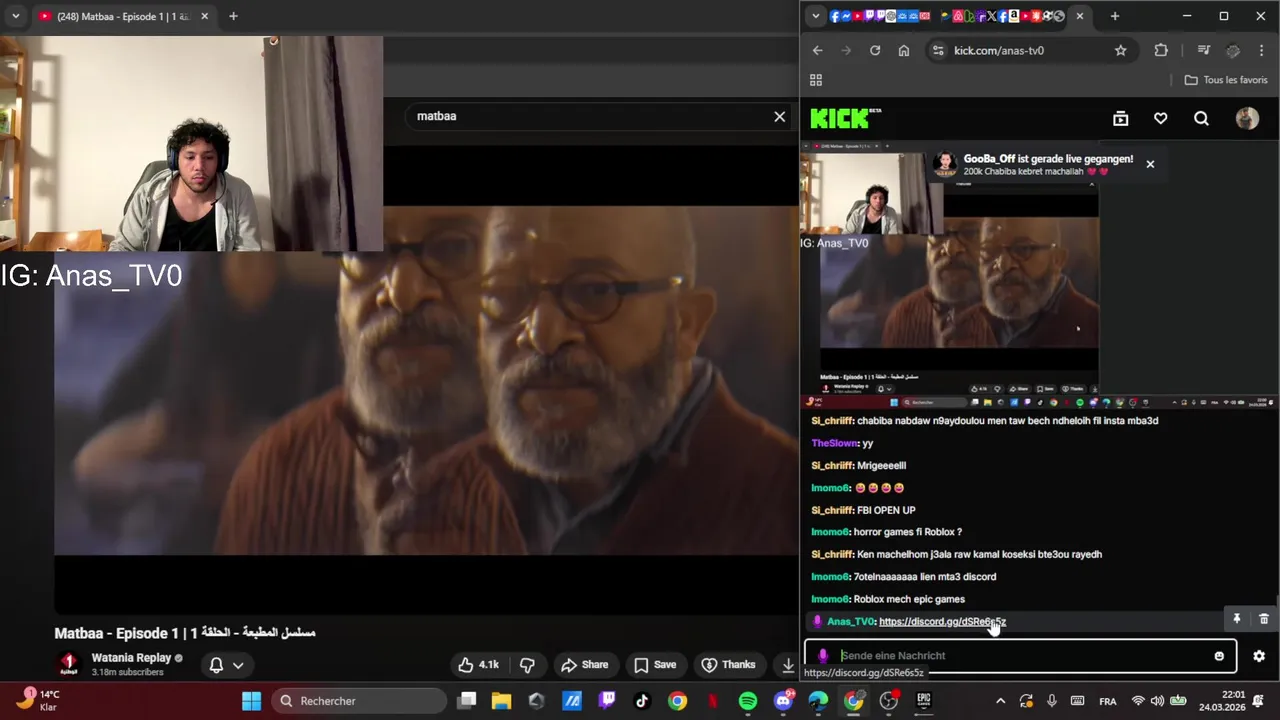
Task: Click Si_chriiff username on 'FBI OPEN UP' message
Action: pos(832,510)
